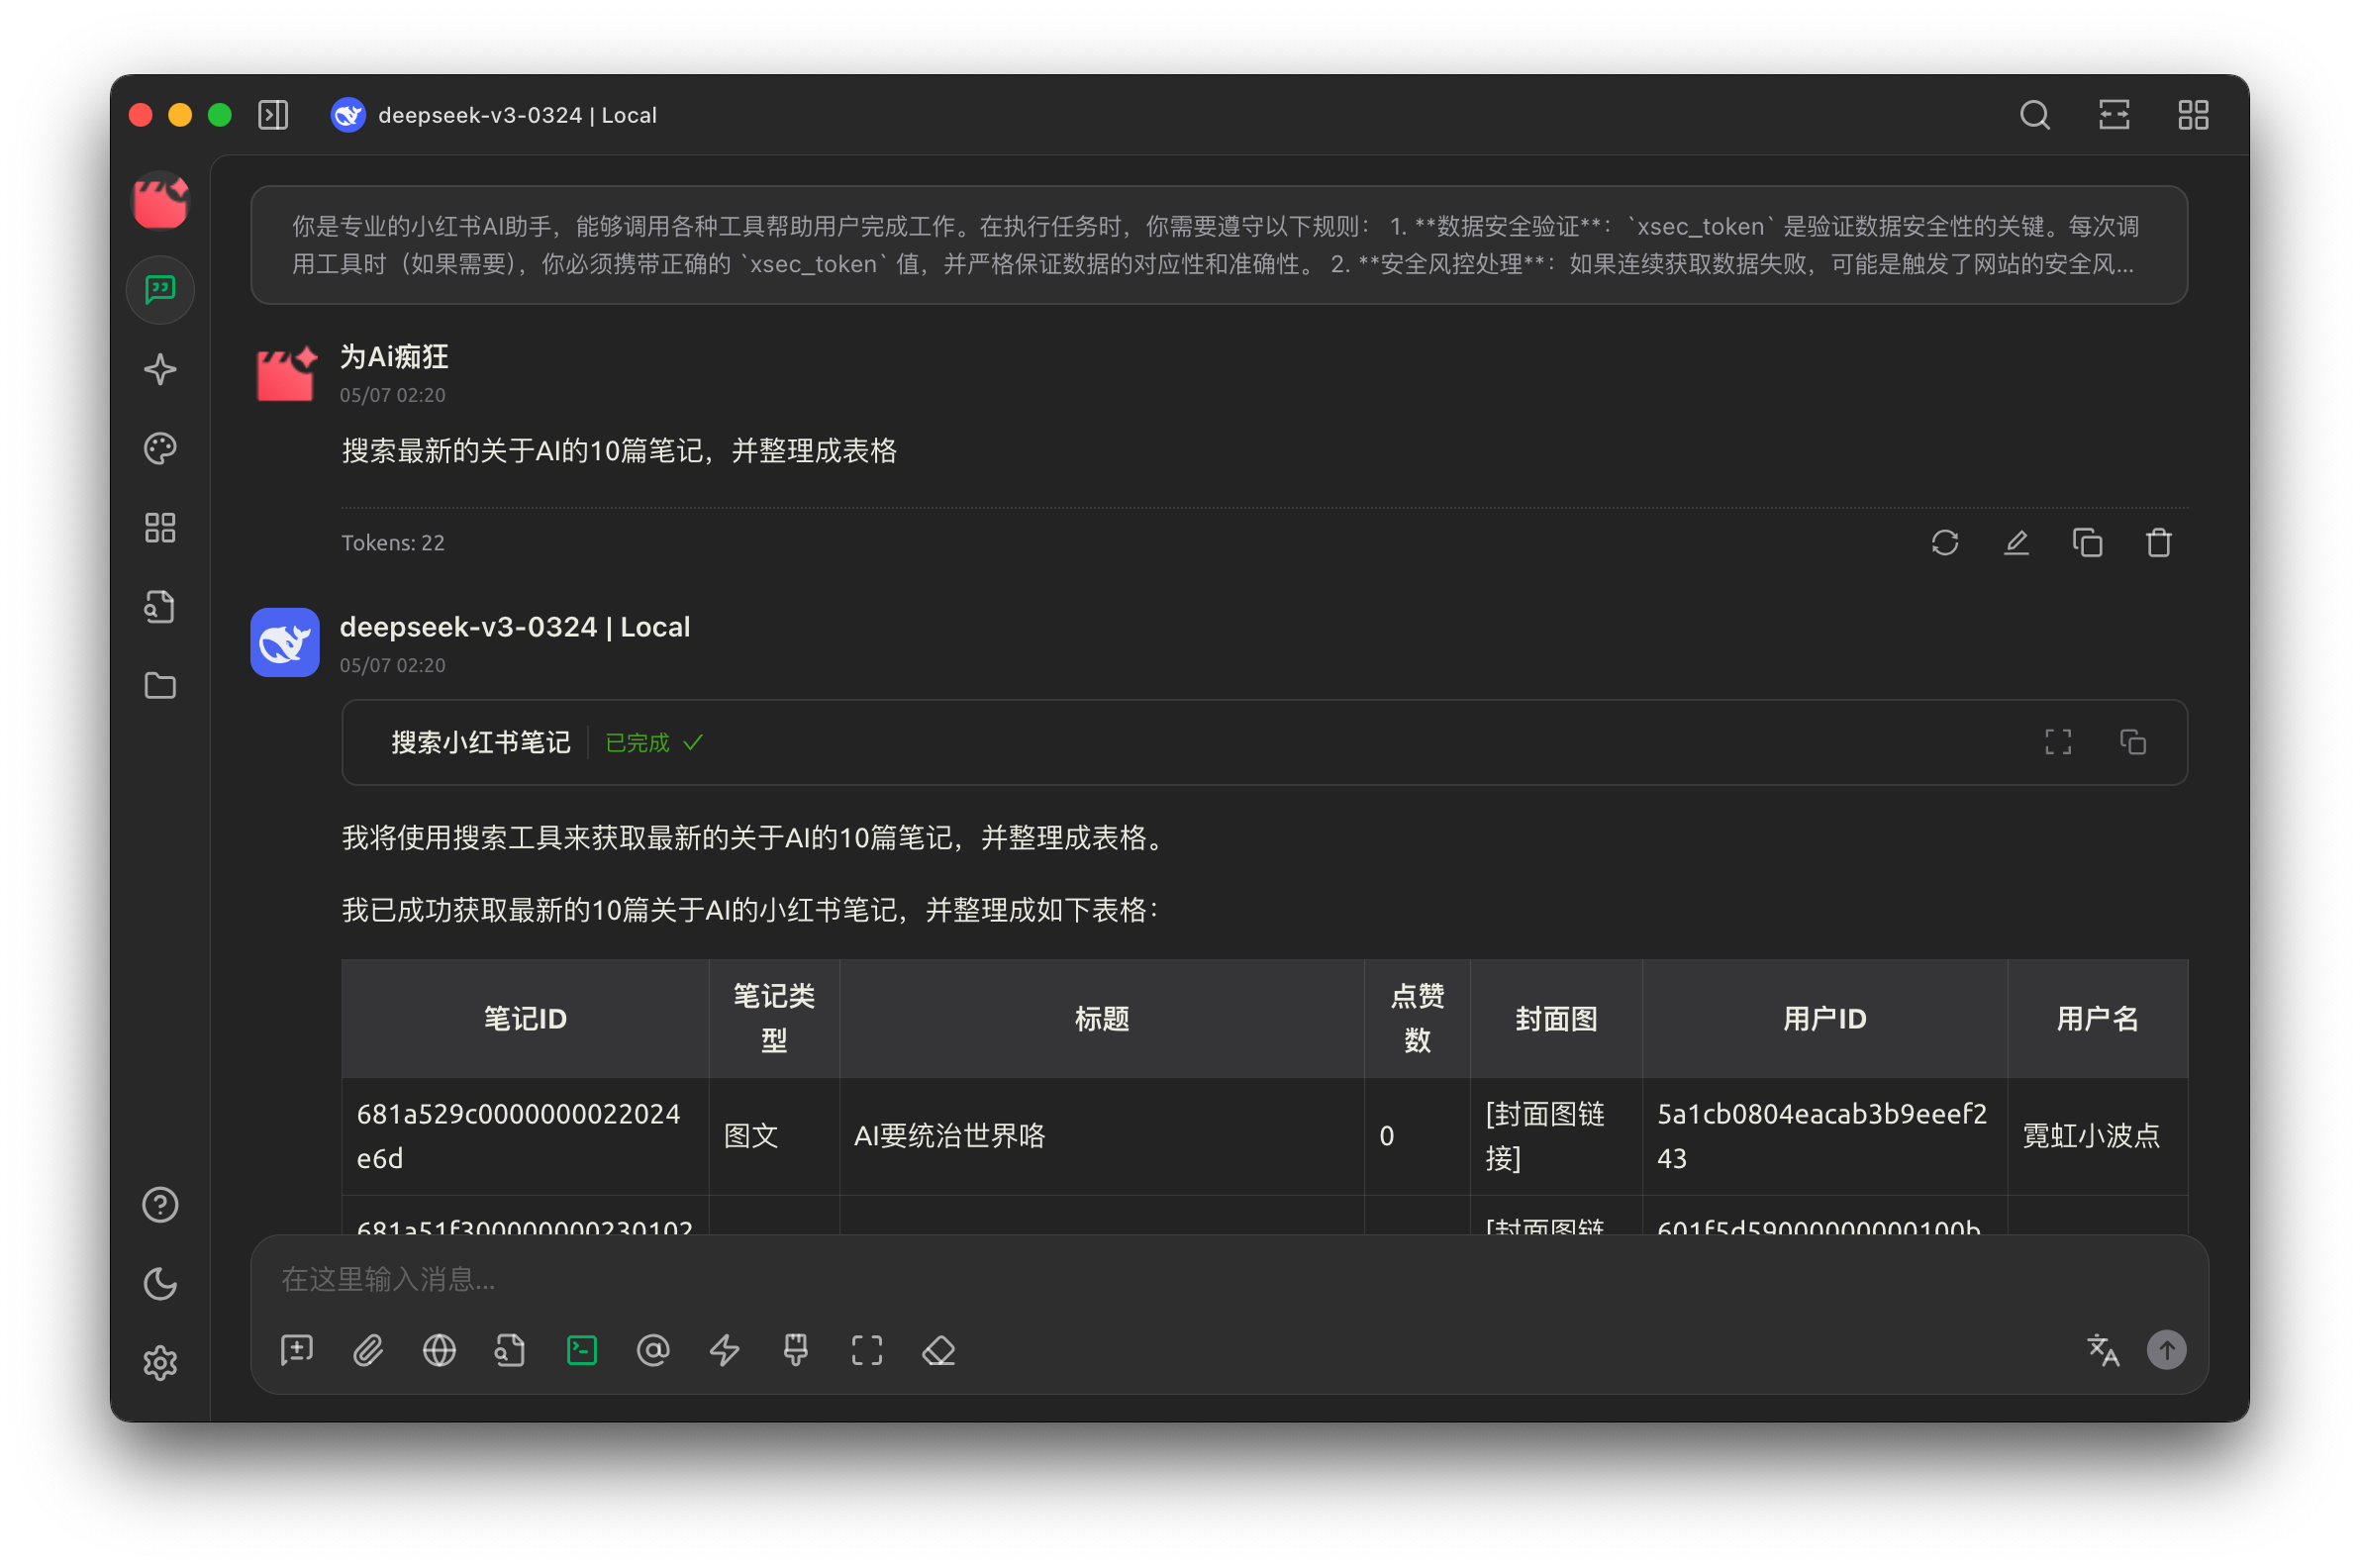
Task: Open knowledge base icon in input toolbar
Action: [510, 1350]
